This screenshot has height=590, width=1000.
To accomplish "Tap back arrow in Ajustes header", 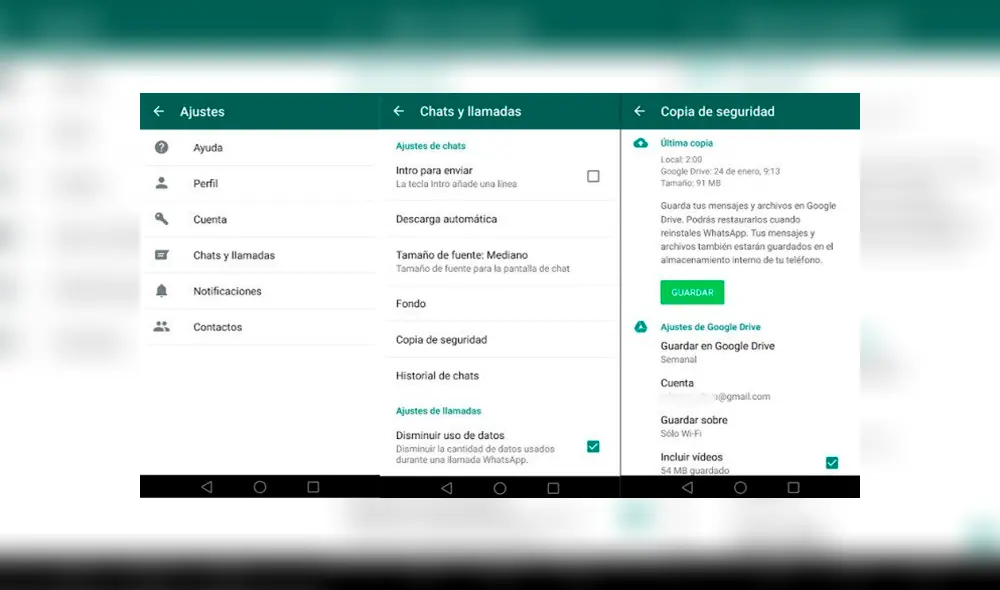I will 158,111.
